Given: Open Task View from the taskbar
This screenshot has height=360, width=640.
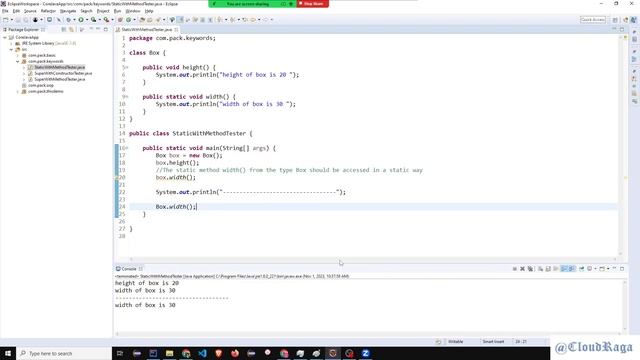Looking at the screenshot, I should (x=120, y=353).
